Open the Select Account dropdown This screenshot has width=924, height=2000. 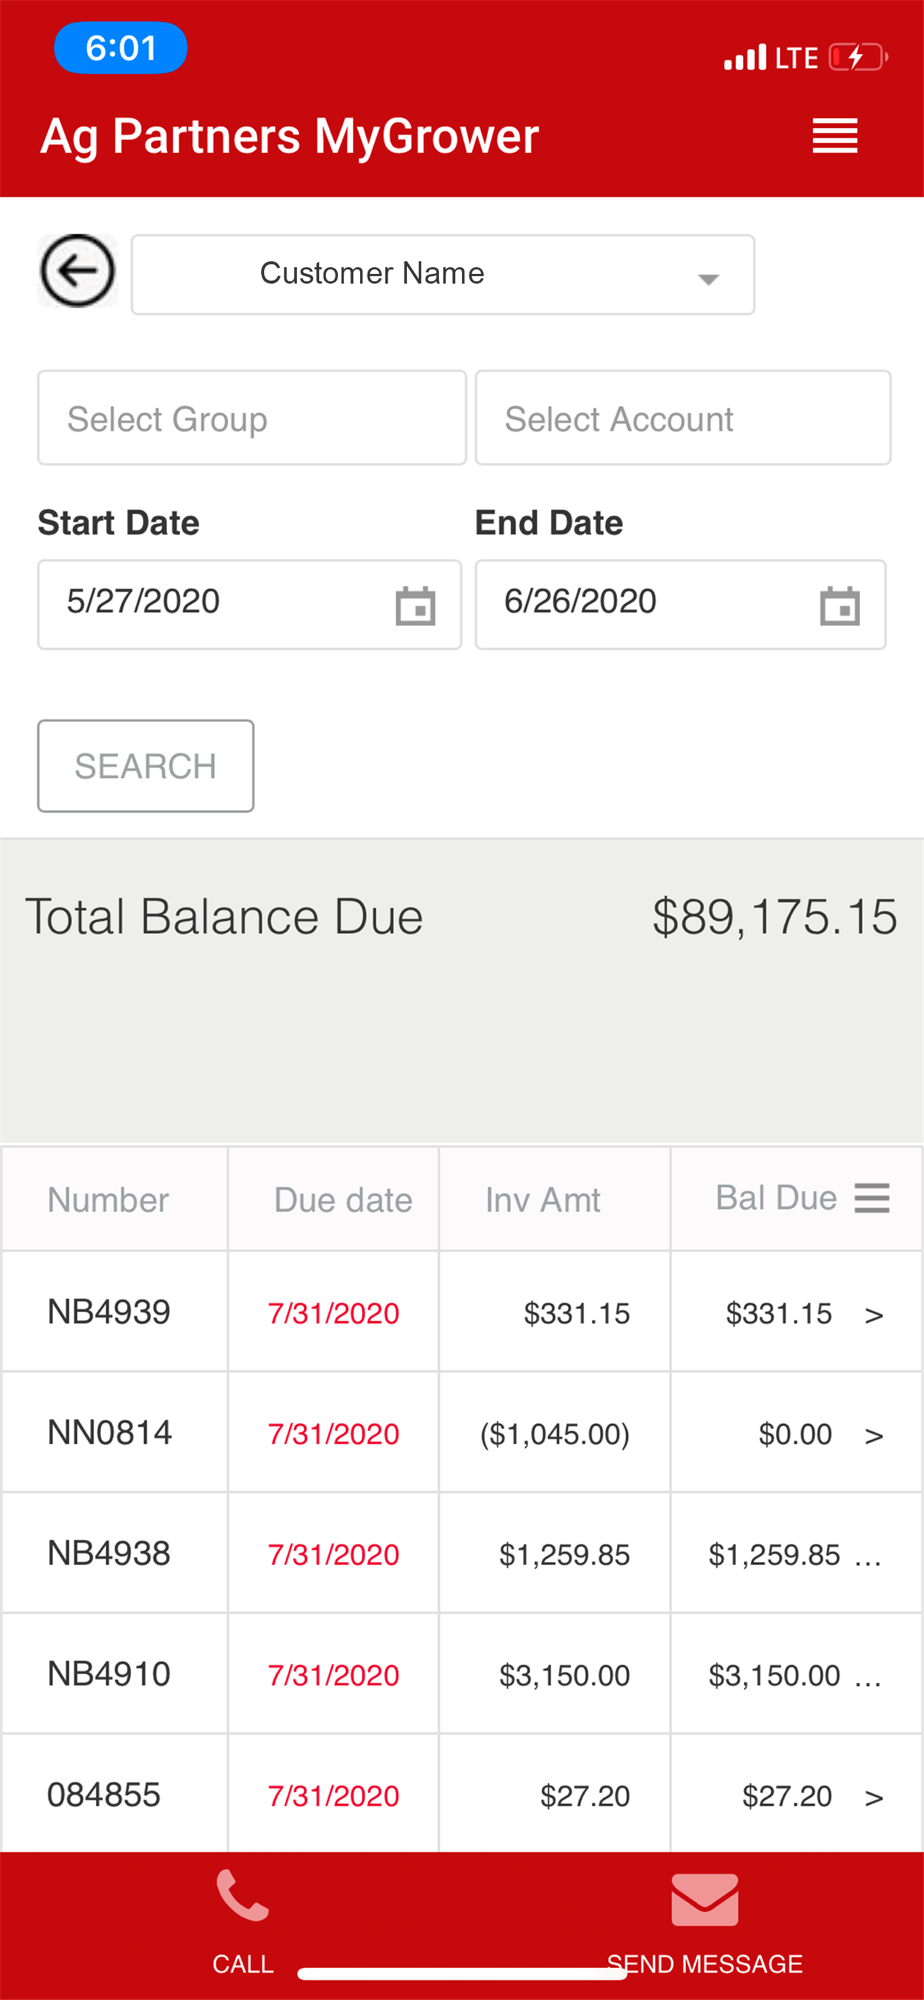click(683, 418)
